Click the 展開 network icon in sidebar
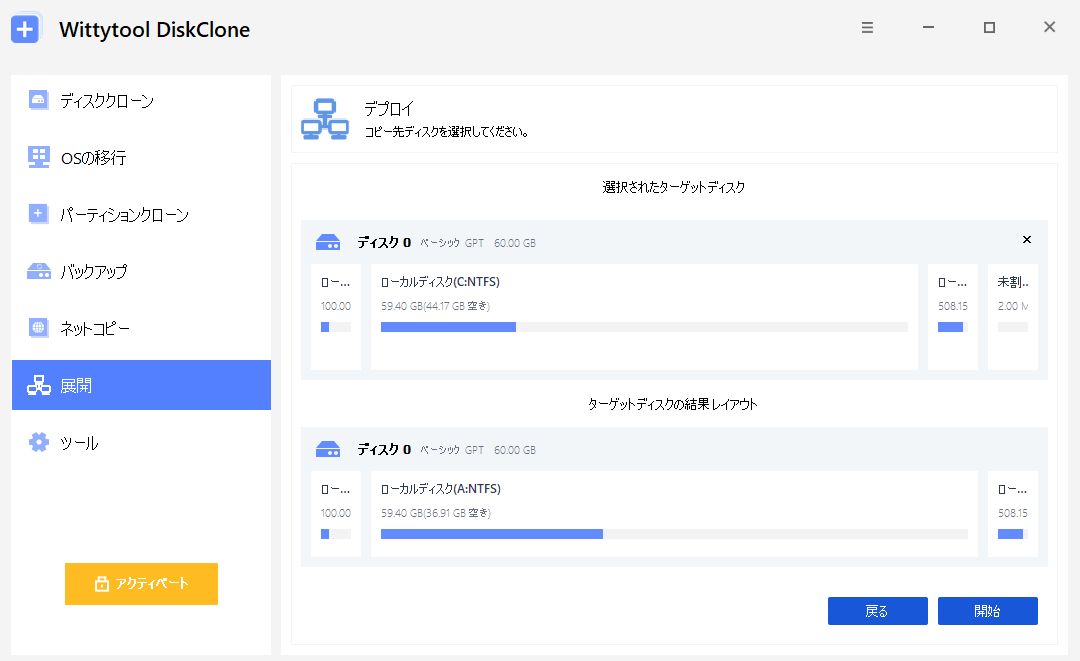 tap(39, 385)
